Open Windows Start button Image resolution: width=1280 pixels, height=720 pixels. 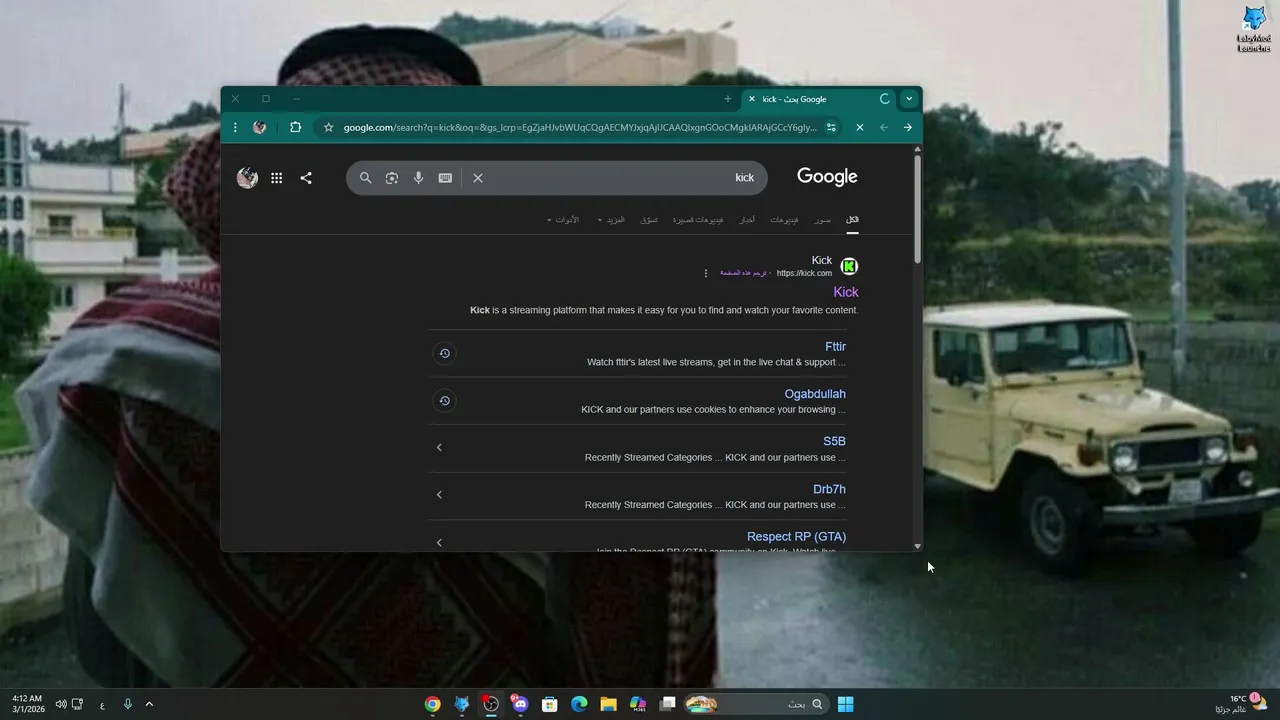click(845, 704)
